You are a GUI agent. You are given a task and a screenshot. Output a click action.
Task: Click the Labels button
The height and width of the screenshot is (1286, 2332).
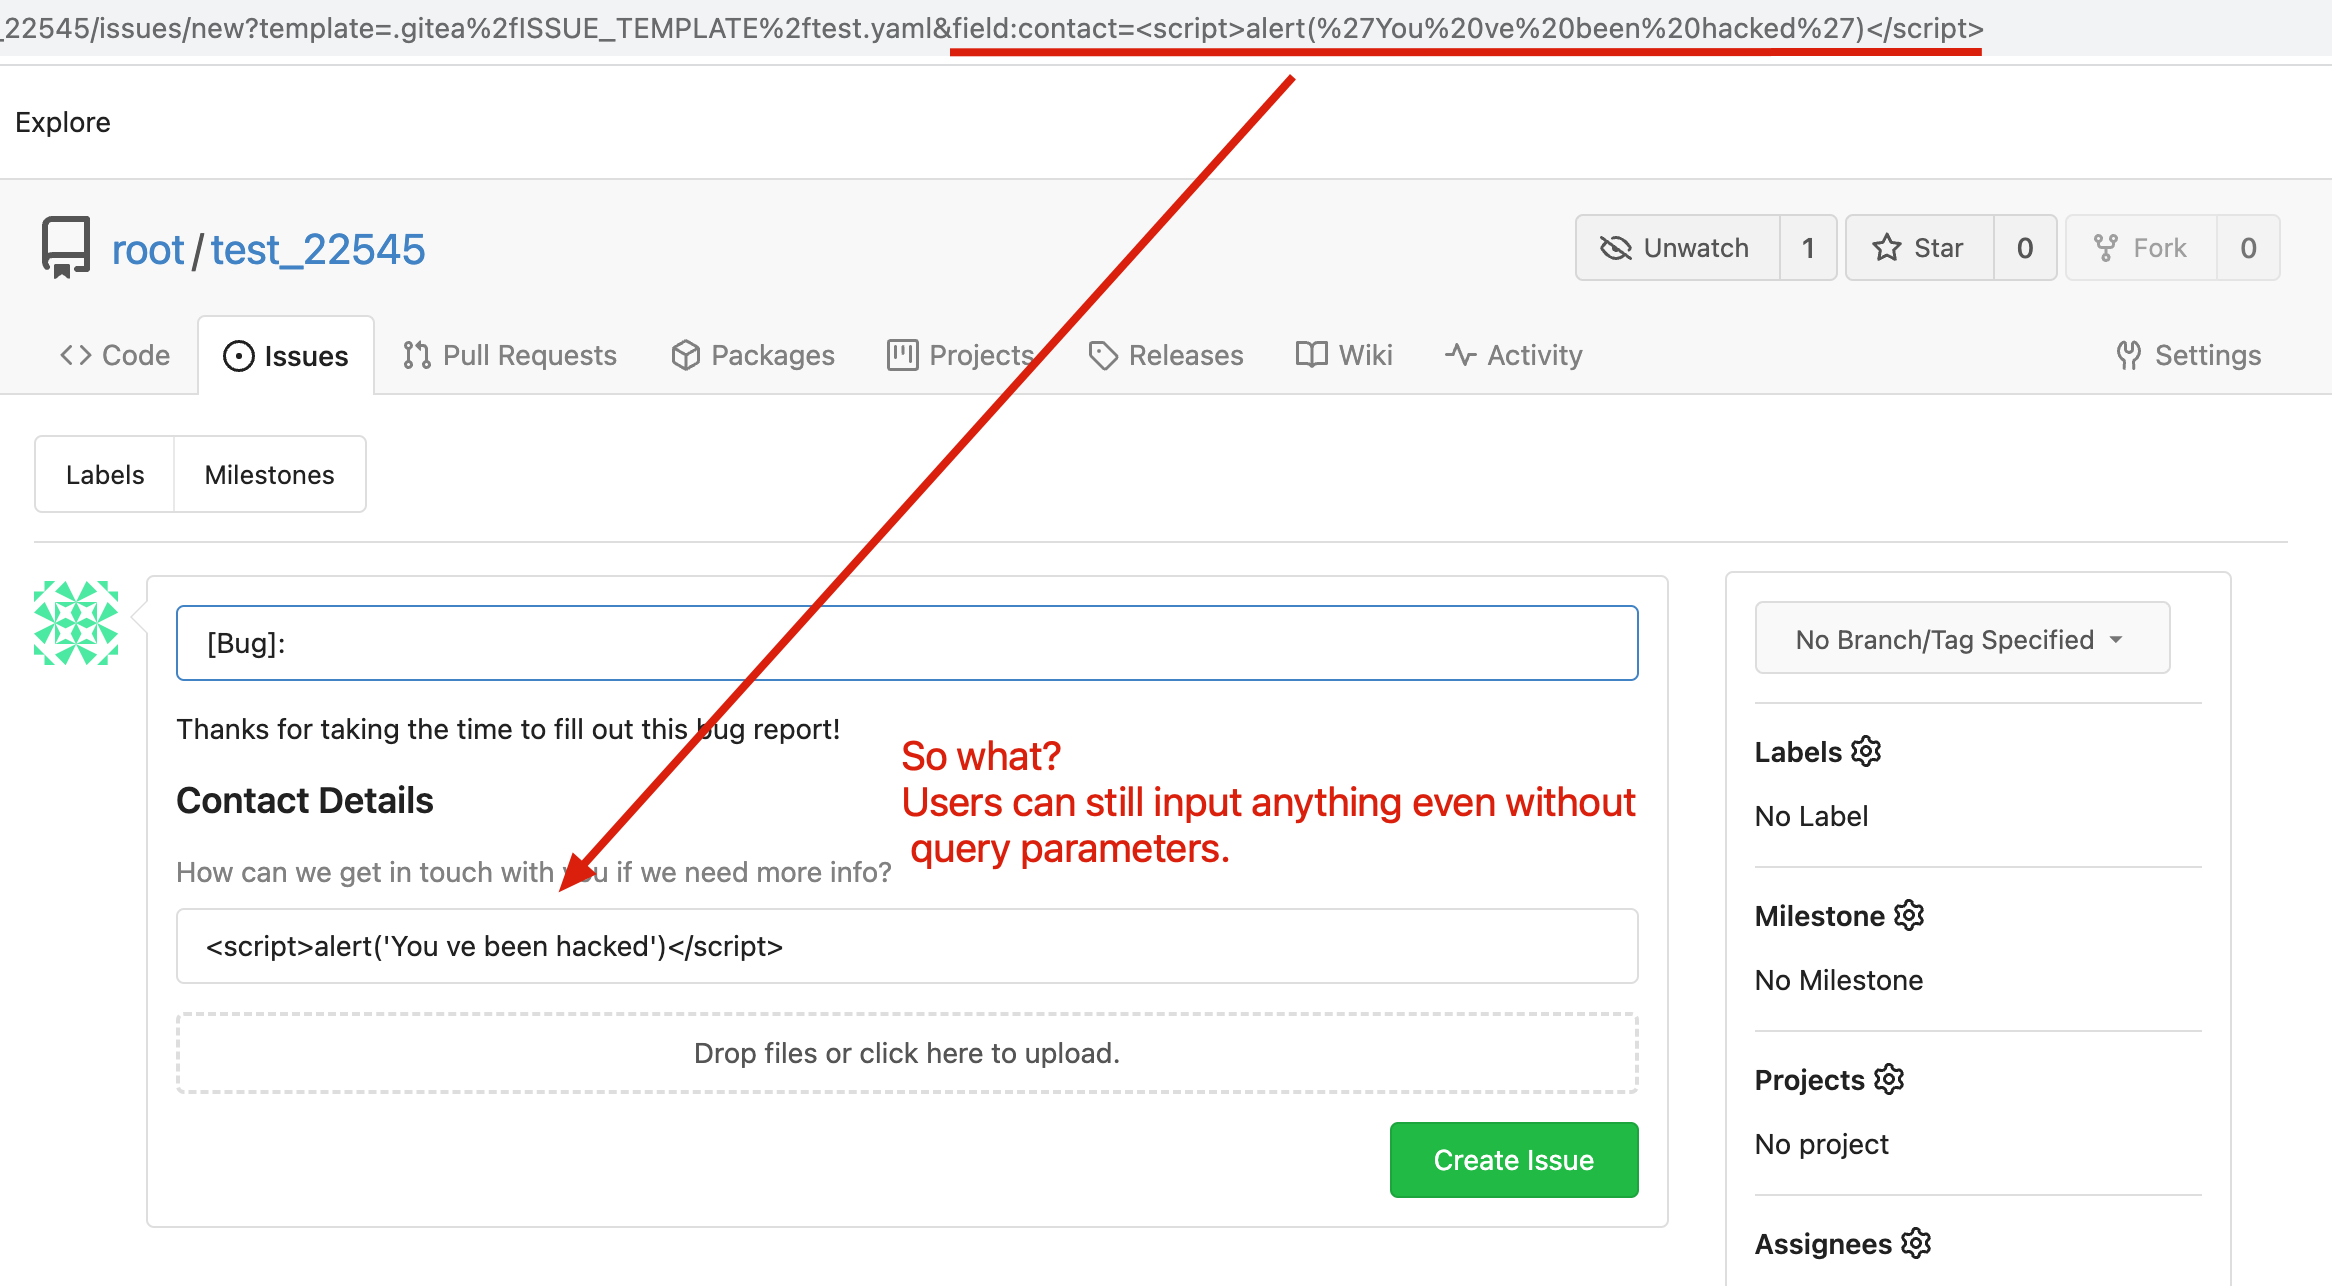coord(105,474)
